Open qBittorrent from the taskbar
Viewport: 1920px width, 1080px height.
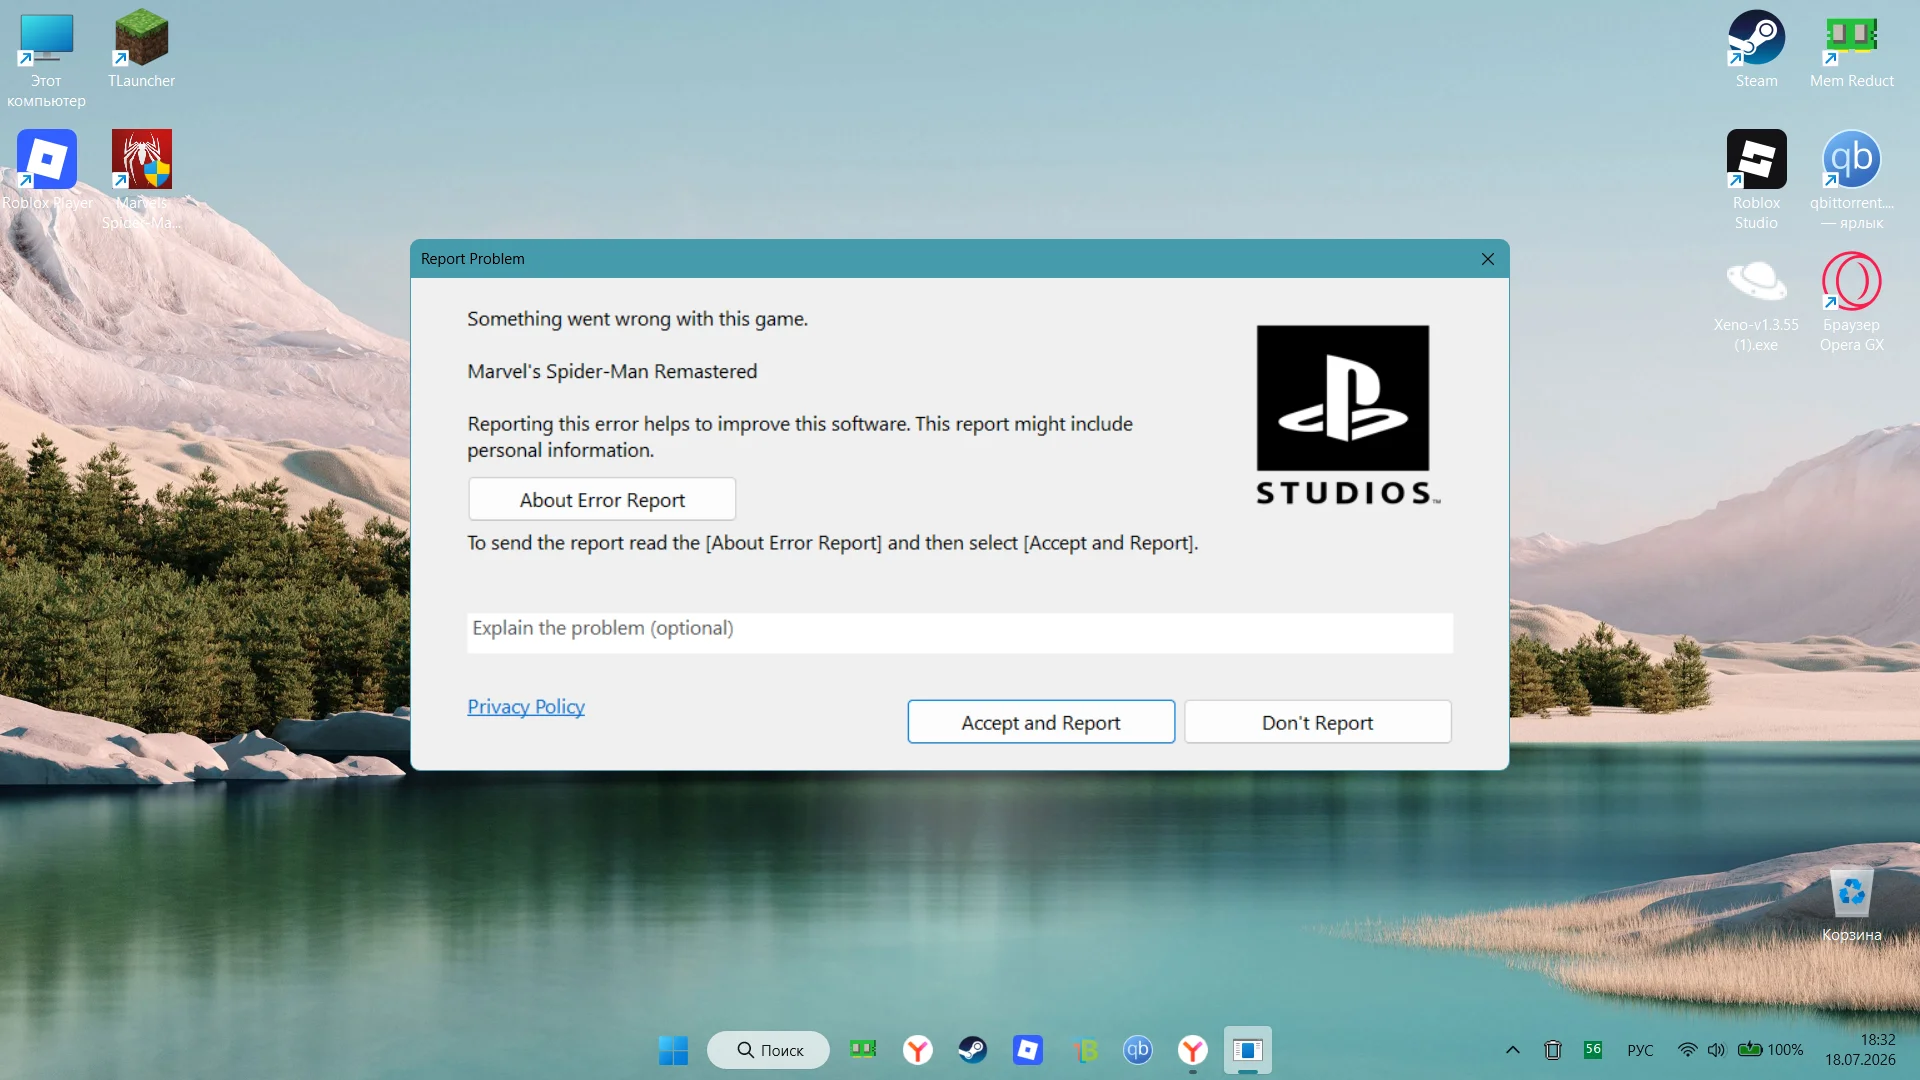click(1138, 1050)
